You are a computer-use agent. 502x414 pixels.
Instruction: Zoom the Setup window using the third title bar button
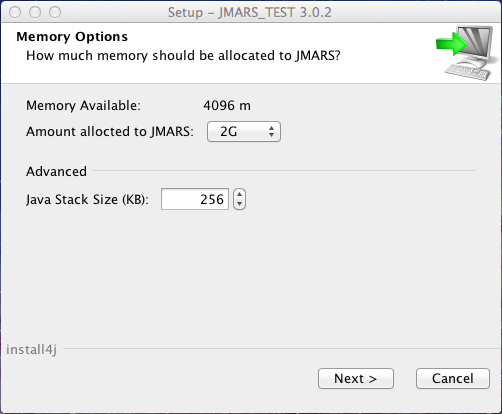[x=55, y=12]
